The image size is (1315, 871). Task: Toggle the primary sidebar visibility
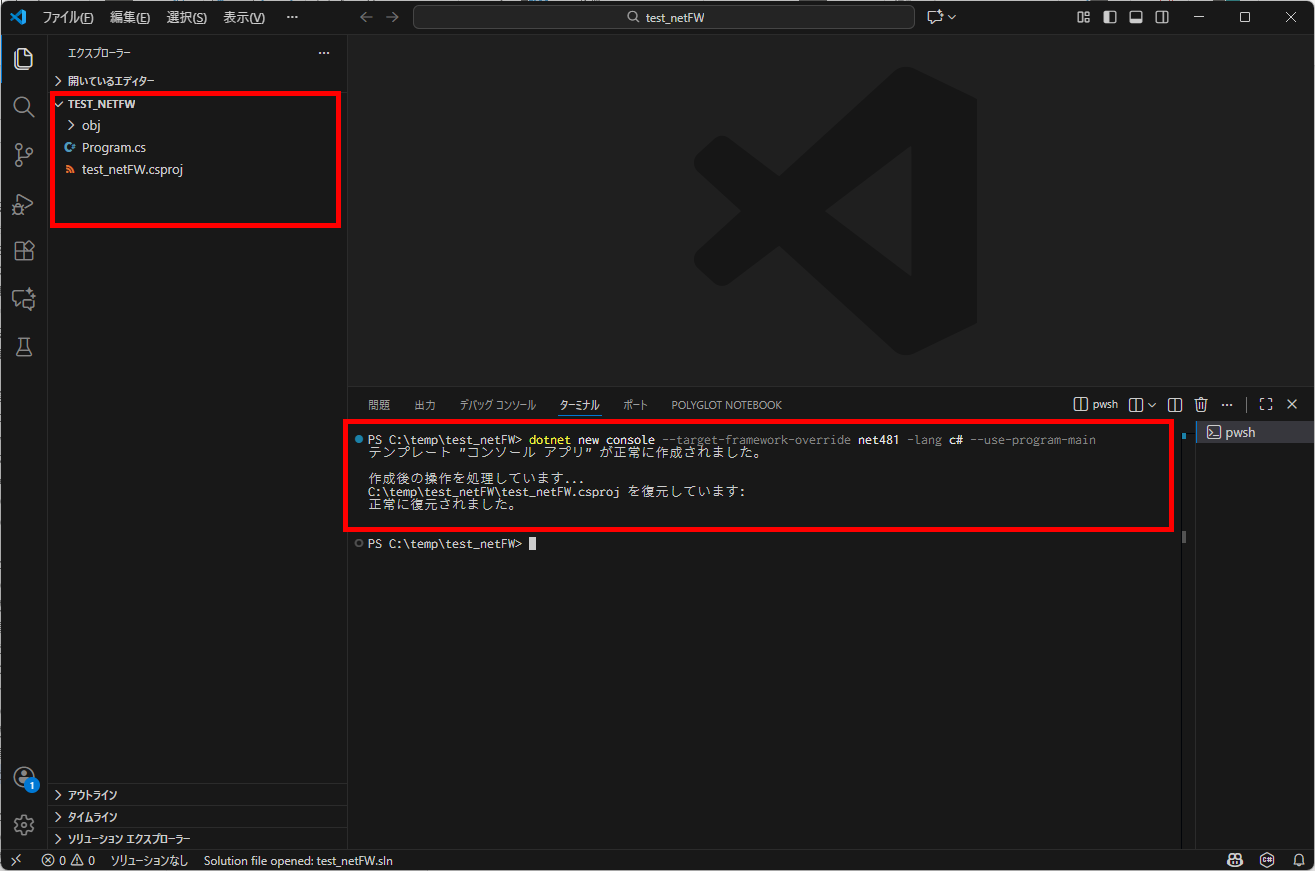[1109, 16]
